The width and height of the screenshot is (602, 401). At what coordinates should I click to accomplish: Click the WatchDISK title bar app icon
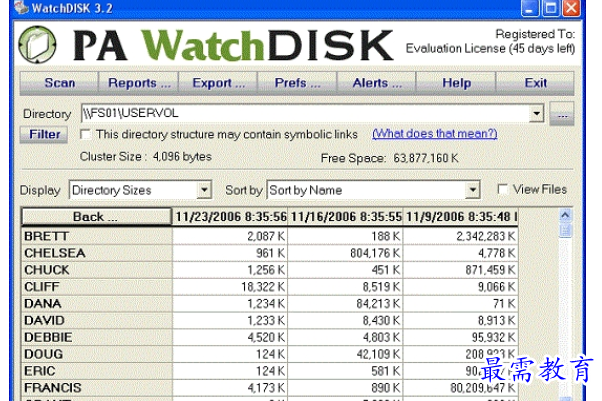[x=21, y=7]
